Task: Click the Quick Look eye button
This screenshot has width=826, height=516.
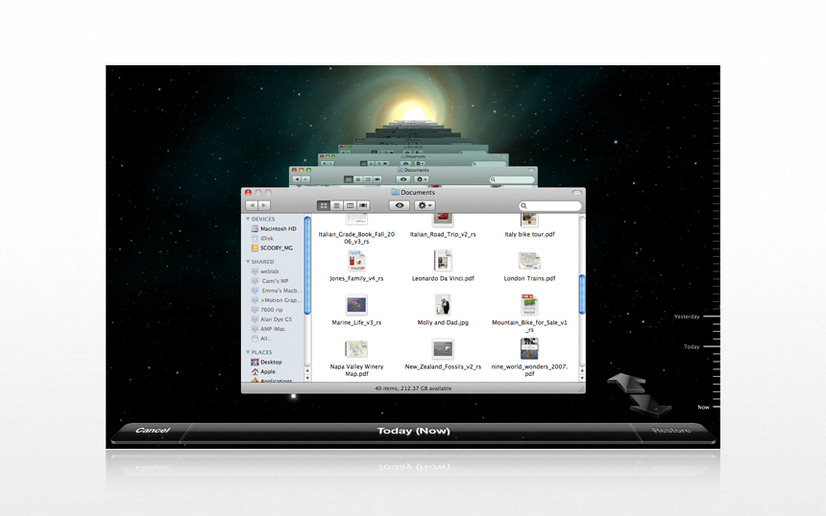Action: tap(399, 205)
